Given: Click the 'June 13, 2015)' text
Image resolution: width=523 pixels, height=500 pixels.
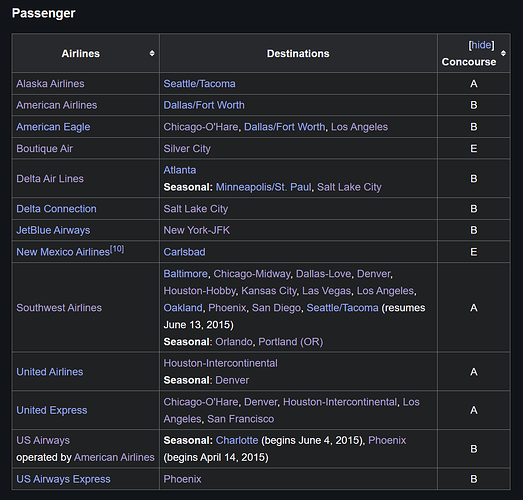Looking at the screenshot, I should (x=198, y=325).
